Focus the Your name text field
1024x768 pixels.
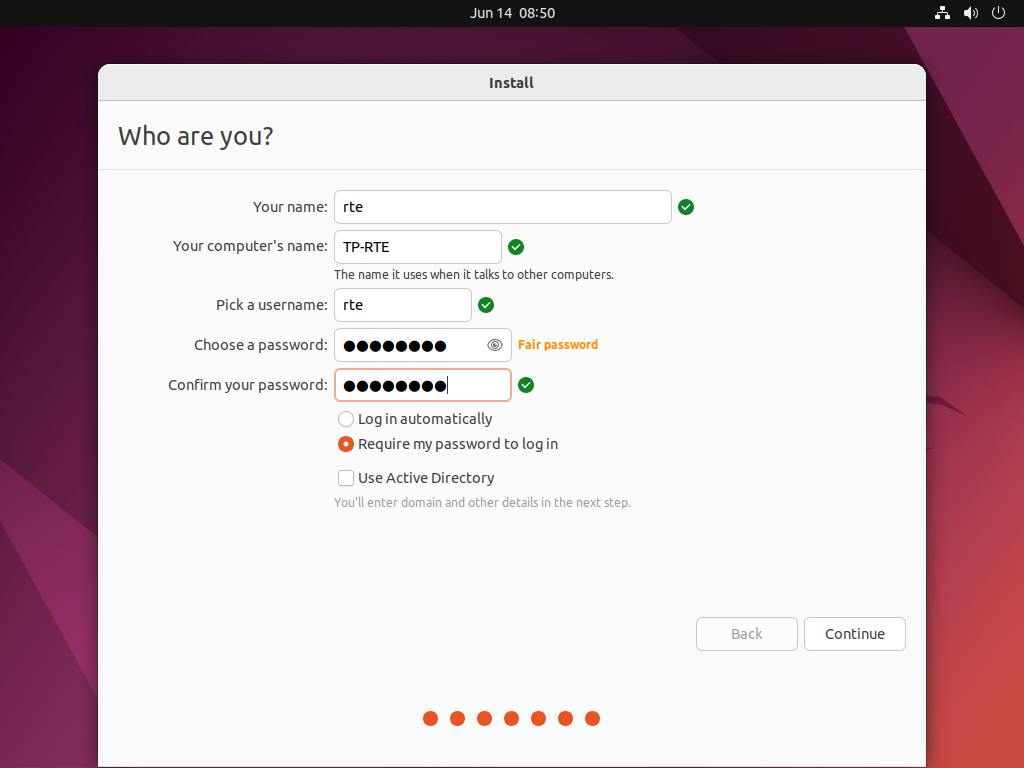tap(502, 207)
